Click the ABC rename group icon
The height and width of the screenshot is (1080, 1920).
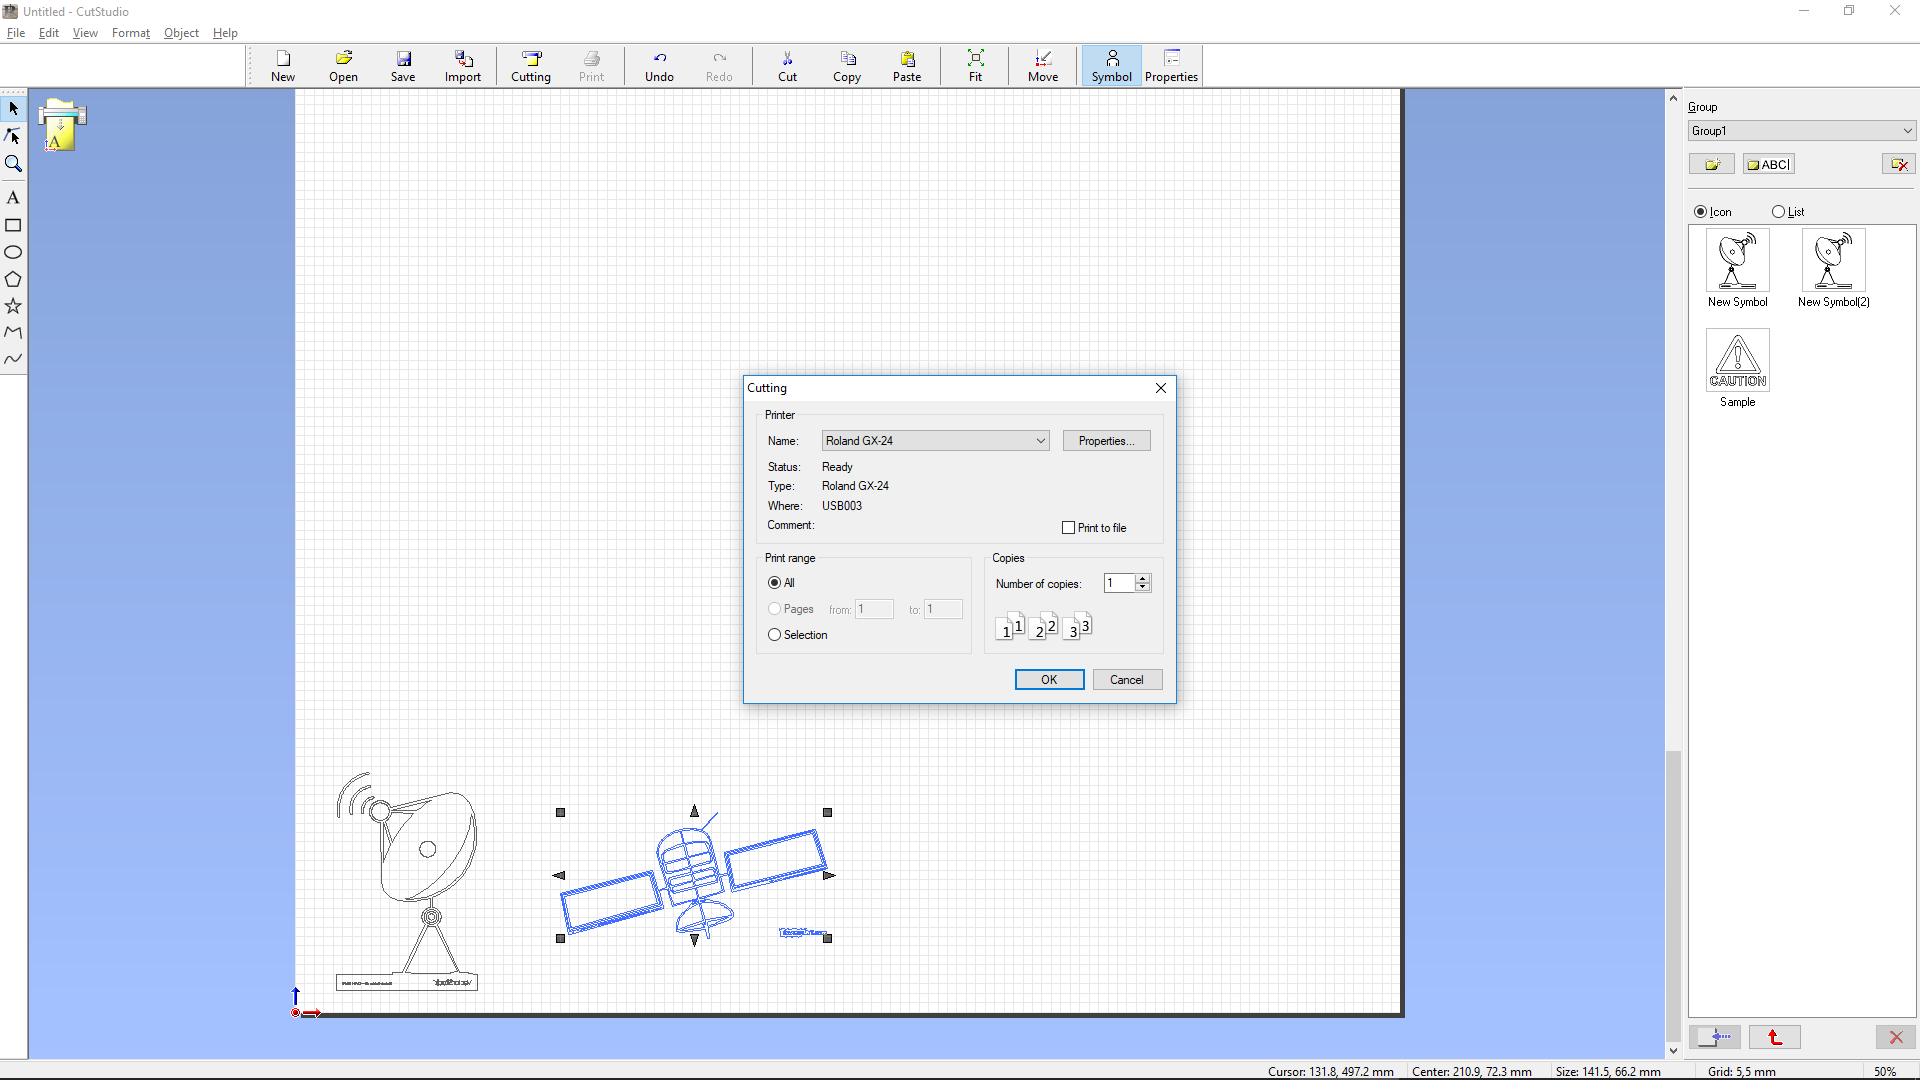point(1768,164)
